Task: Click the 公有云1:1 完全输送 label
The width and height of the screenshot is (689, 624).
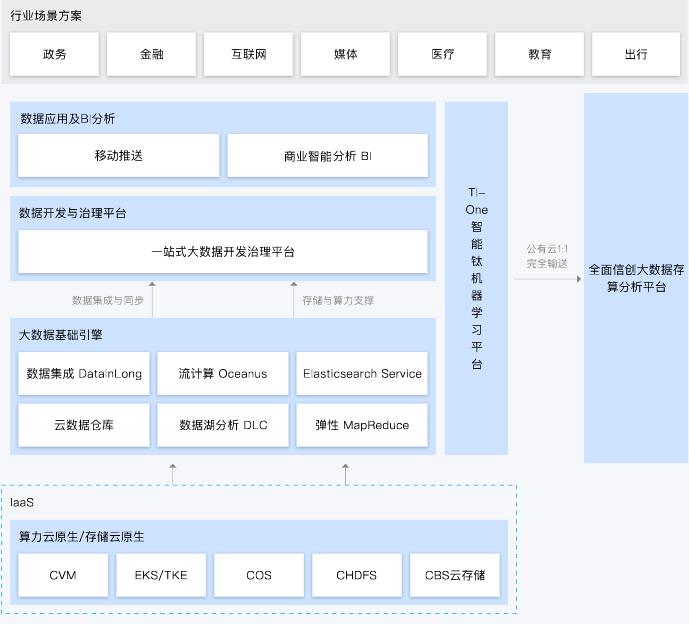Action: tap(547, 256)
